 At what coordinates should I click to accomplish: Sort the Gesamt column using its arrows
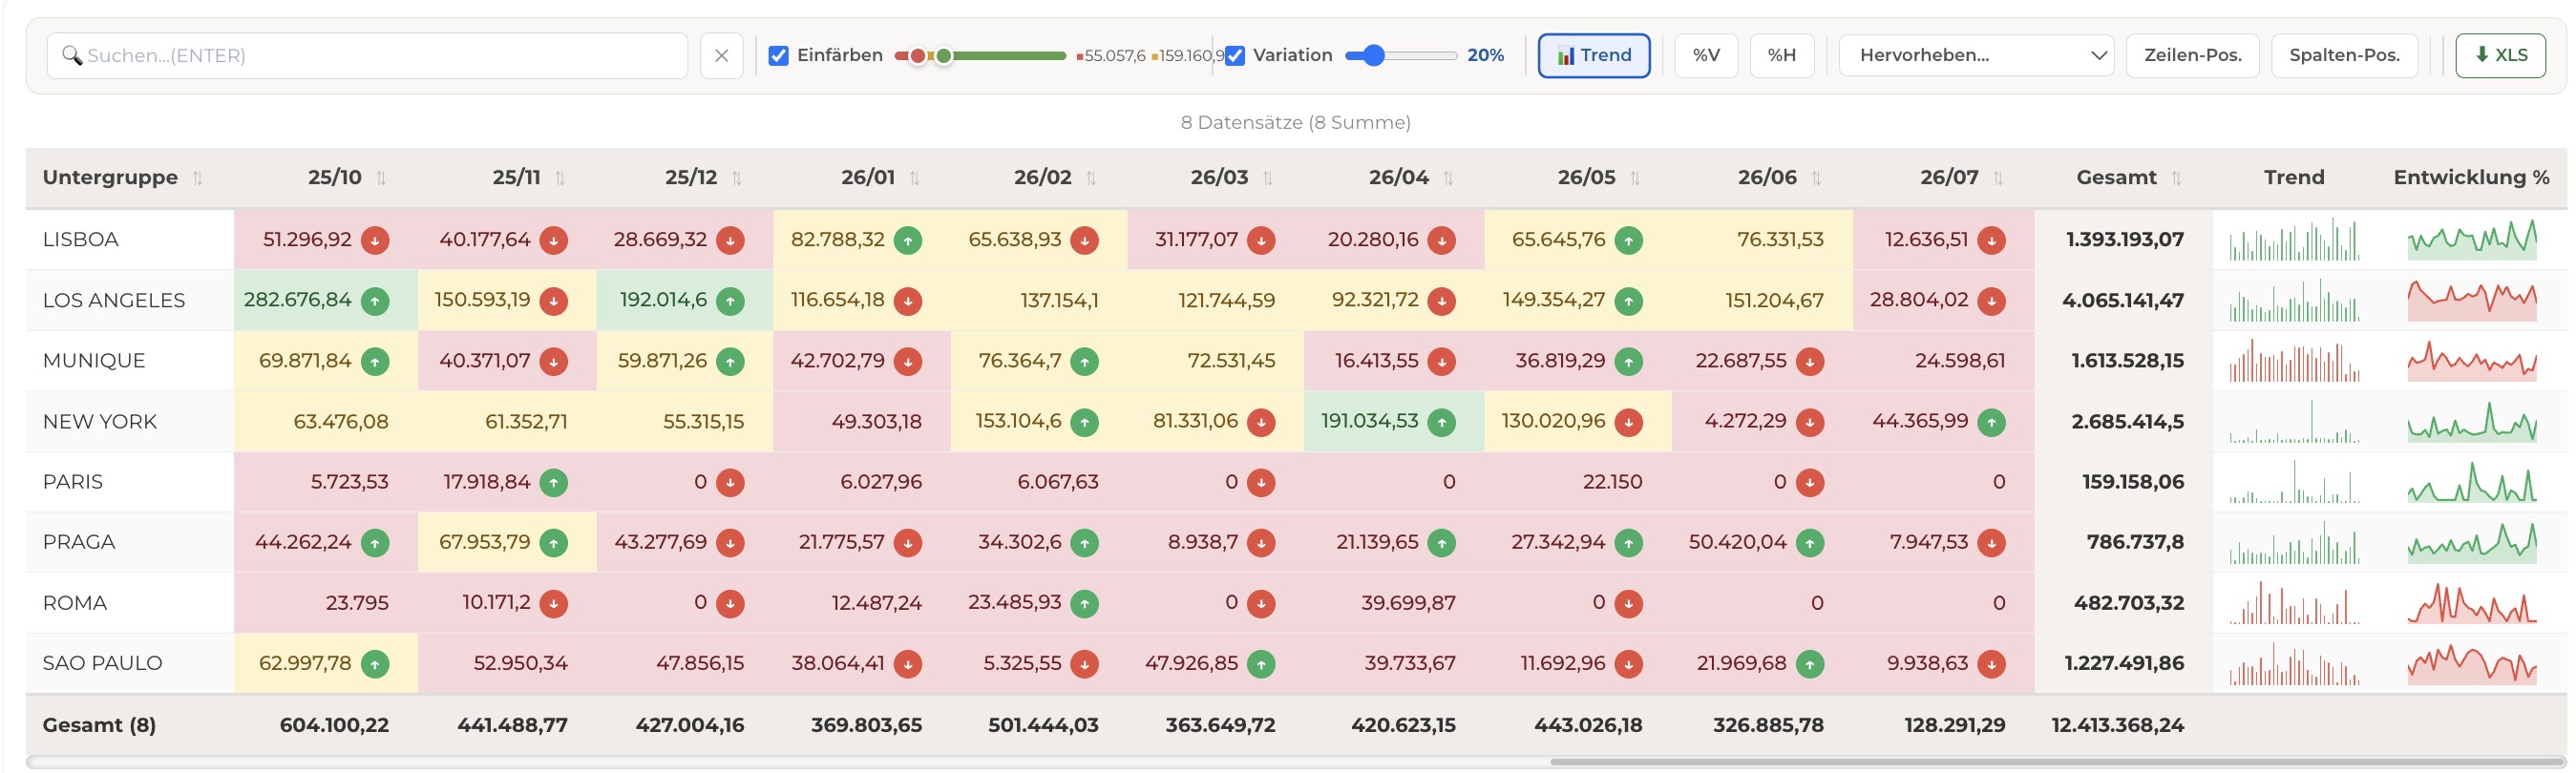(x=2177, y=178)
